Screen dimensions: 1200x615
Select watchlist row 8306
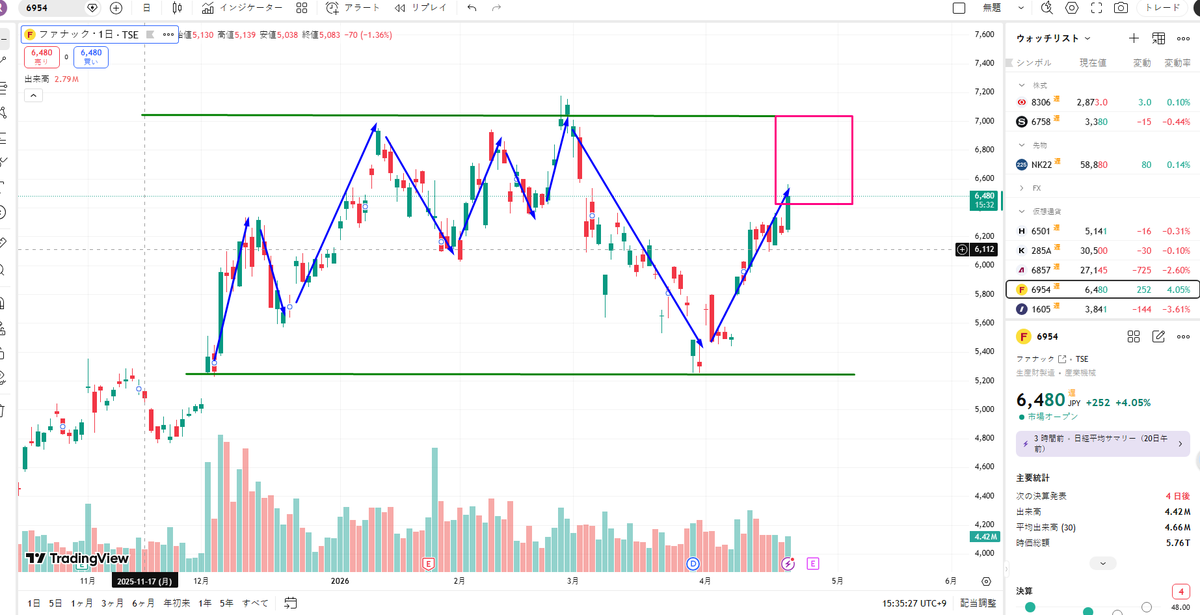(x=1103, y=102)
